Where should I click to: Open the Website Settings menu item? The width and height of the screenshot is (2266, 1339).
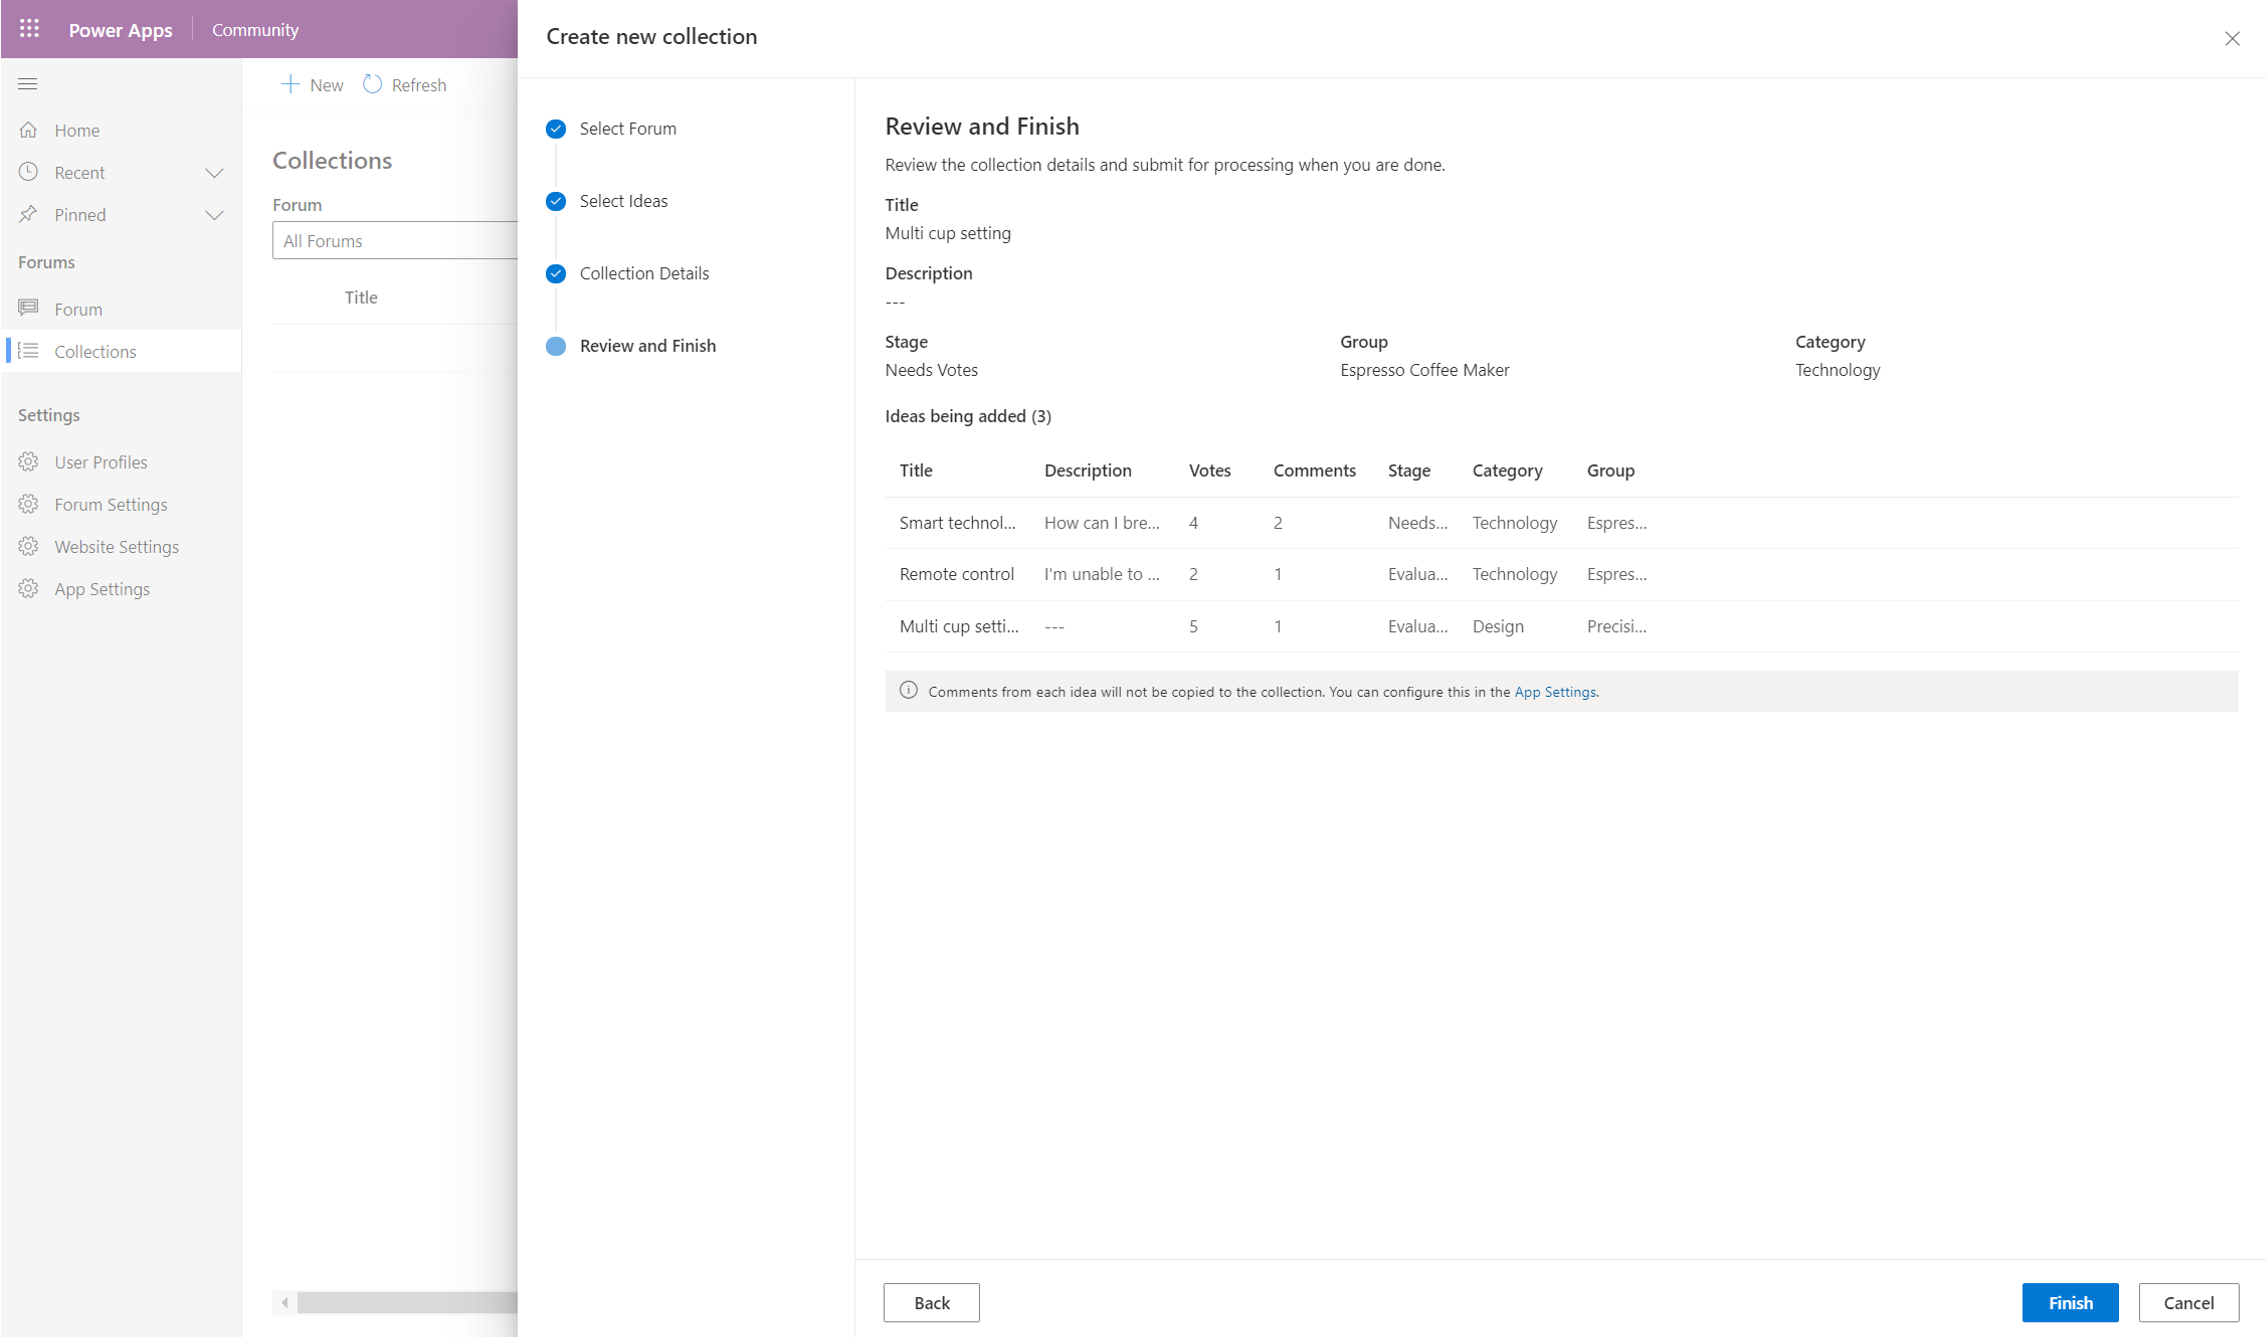(116, 545)
